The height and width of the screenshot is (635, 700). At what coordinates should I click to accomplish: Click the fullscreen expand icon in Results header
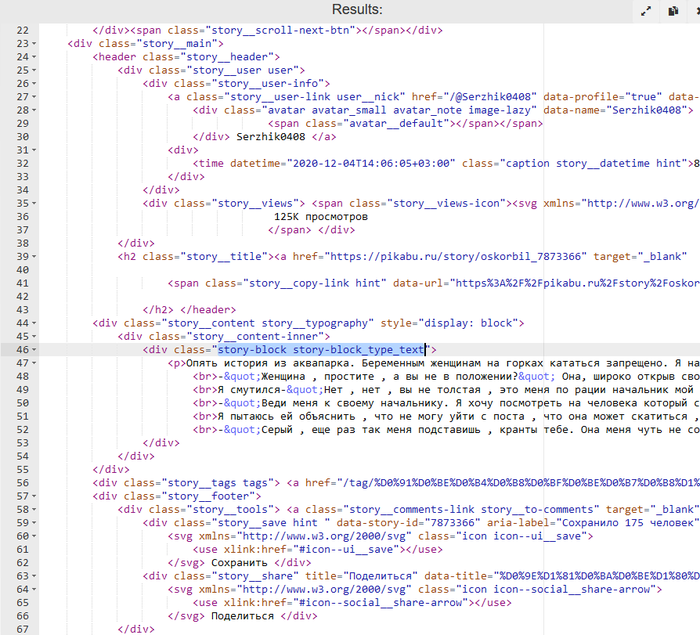646,11
